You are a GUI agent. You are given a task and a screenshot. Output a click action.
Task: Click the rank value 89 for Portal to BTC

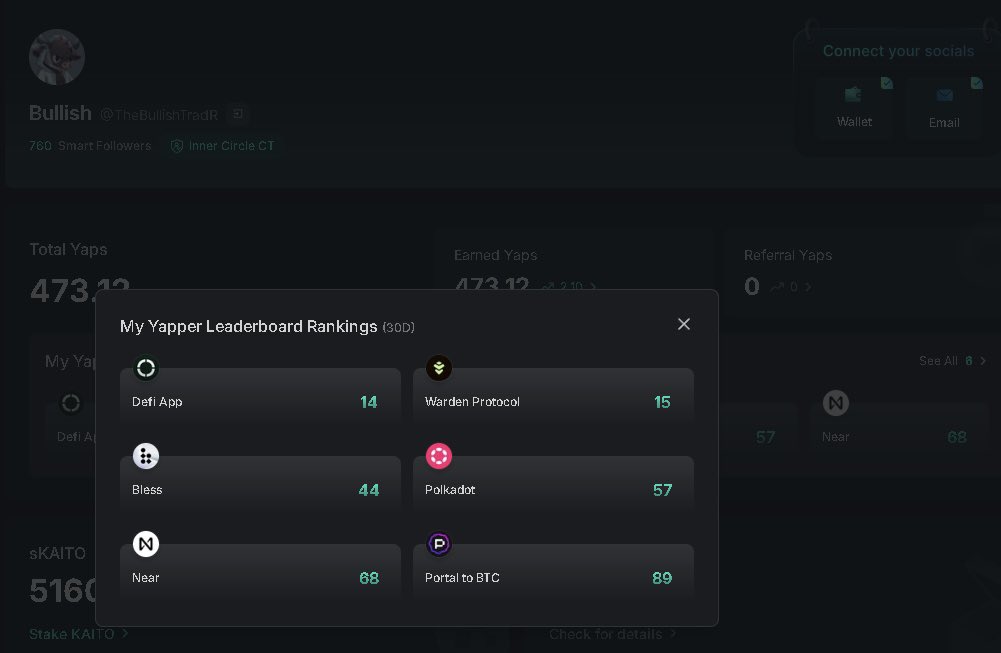coord(662,578)
